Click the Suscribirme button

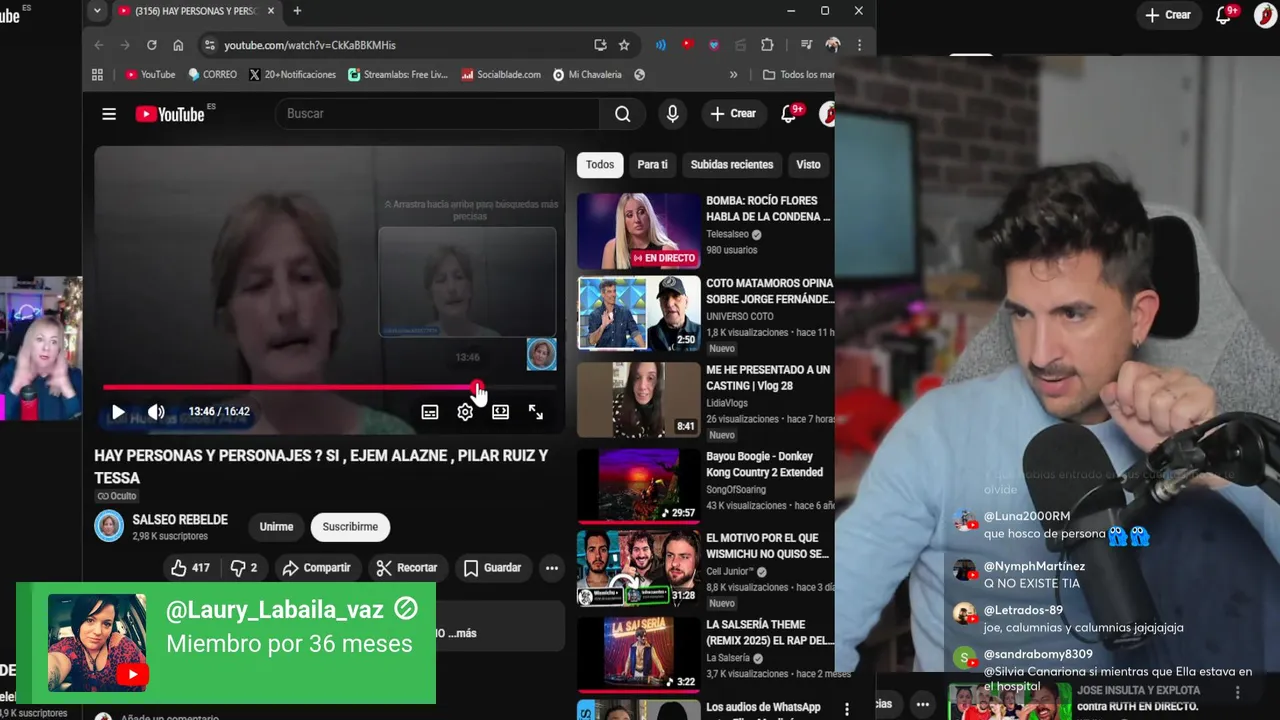click(x=350, y=527)
